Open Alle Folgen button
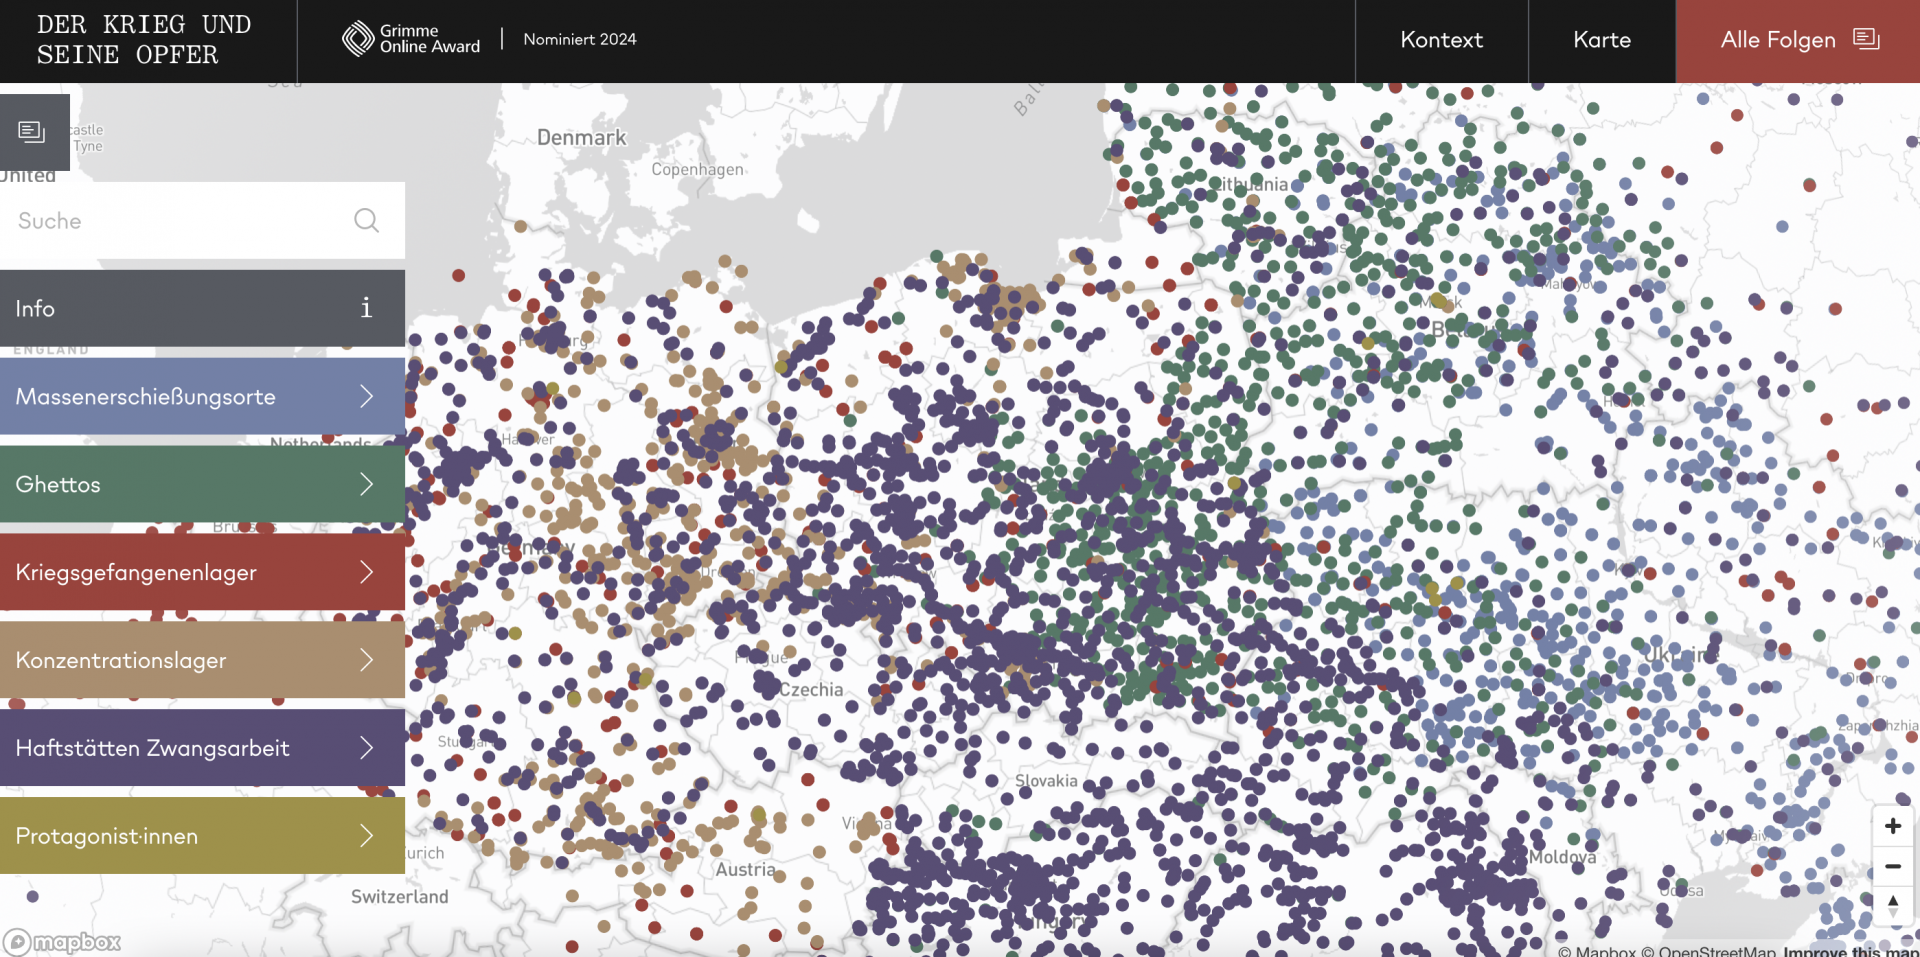Screen dimensions: 1920x957 1777,40
